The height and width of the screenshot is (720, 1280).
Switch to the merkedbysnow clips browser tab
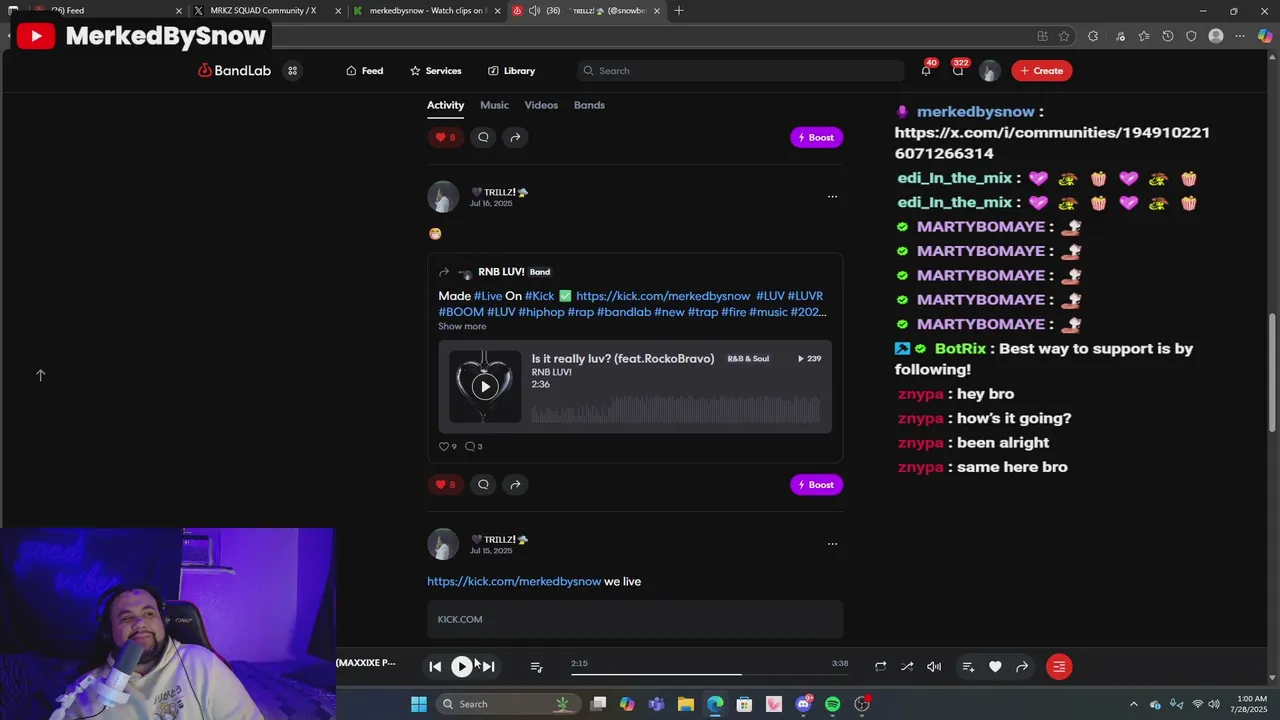427,11
